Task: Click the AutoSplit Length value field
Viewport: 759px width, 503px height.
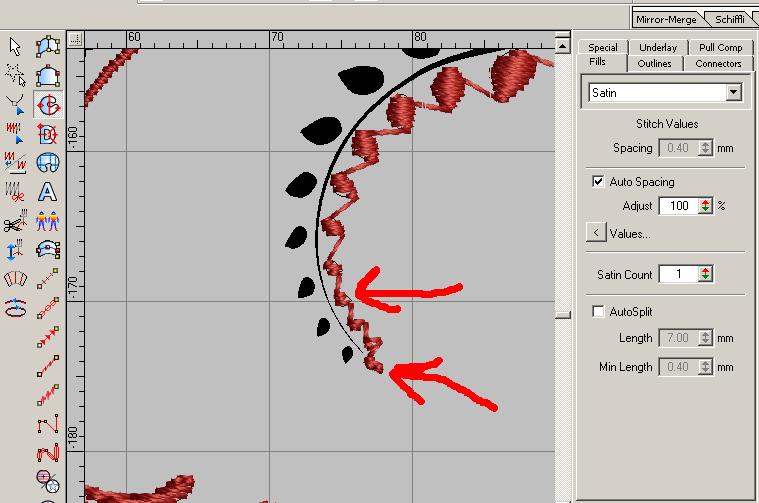Action: [x=679, y=337]
